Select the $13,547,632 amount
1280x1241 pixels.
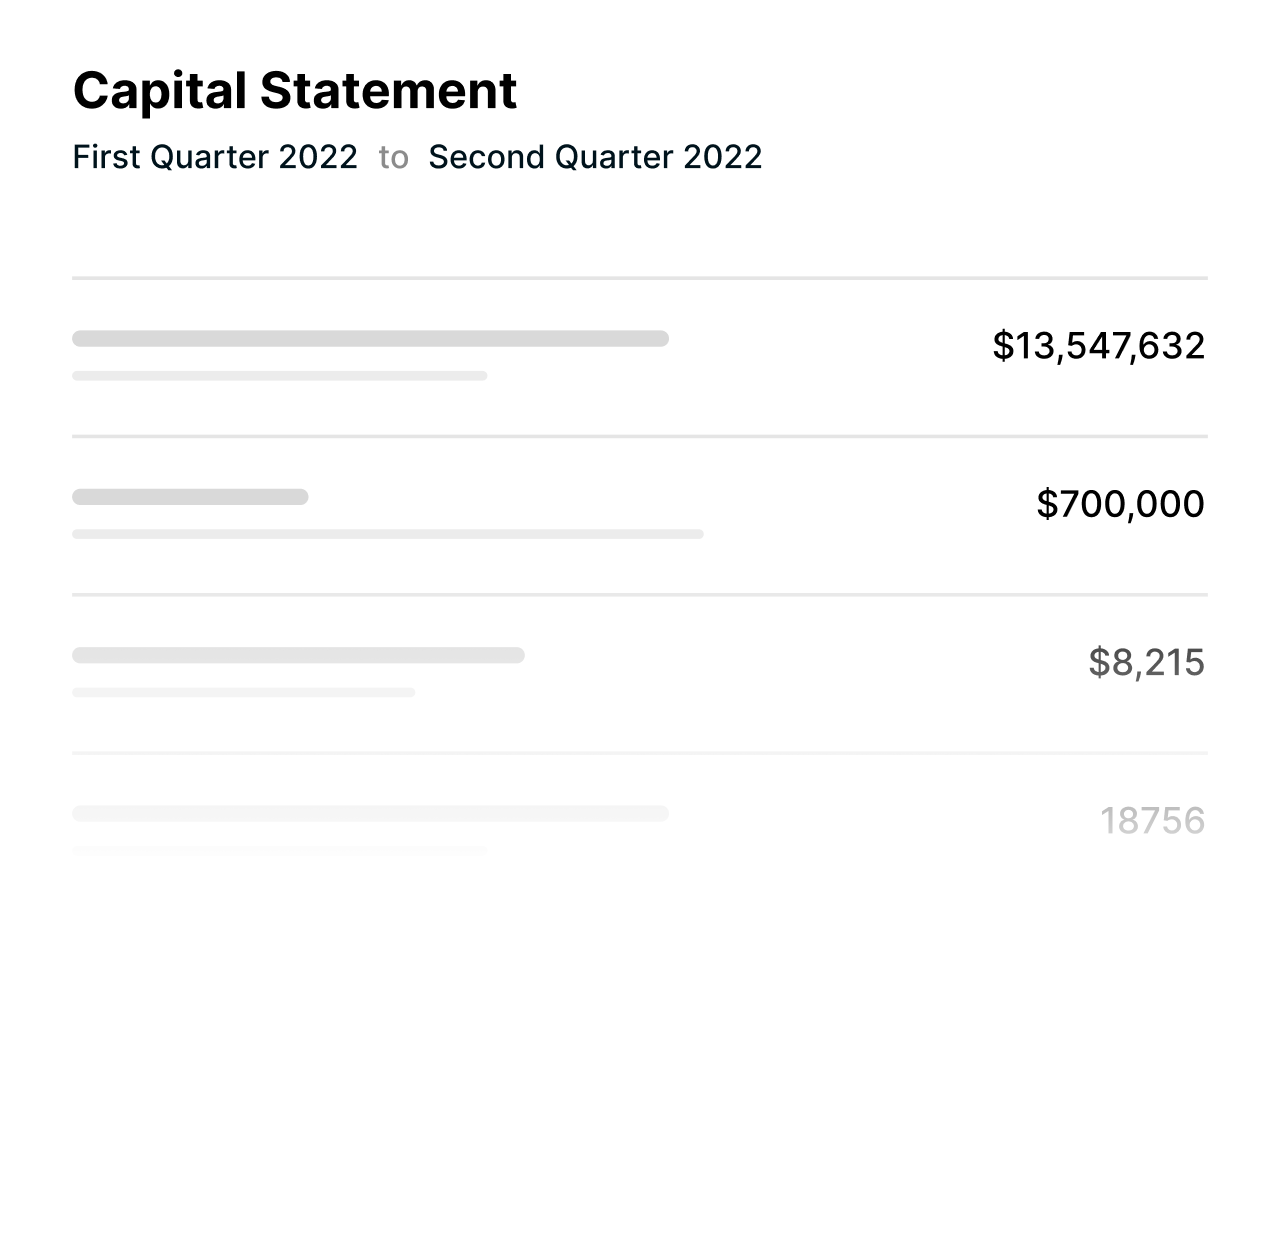(1099, 346)
